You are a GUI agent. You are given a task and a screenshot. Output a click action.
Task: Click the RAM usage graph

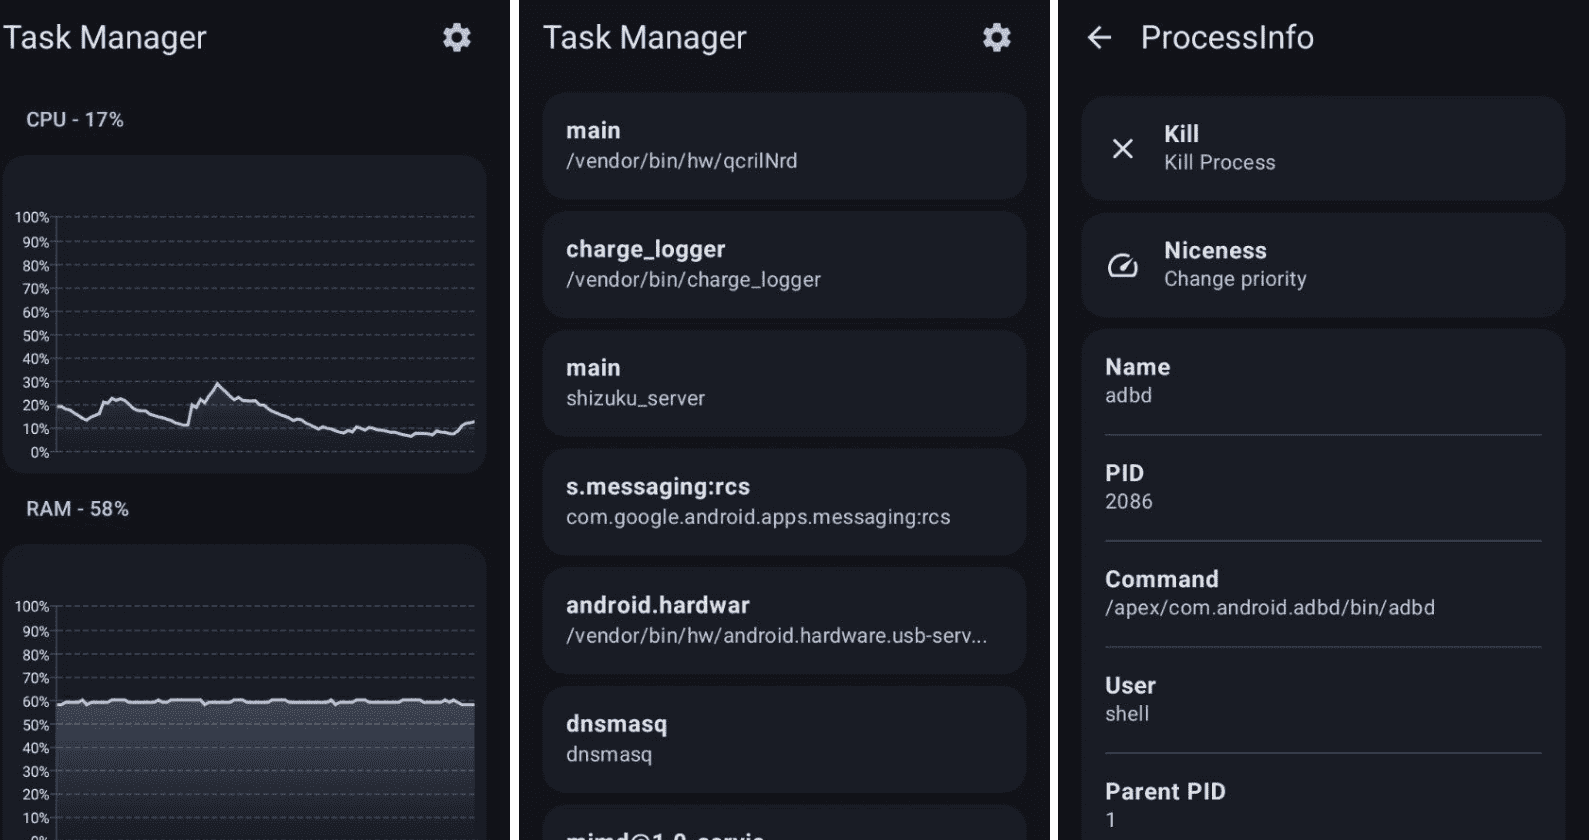pos(245,692)
